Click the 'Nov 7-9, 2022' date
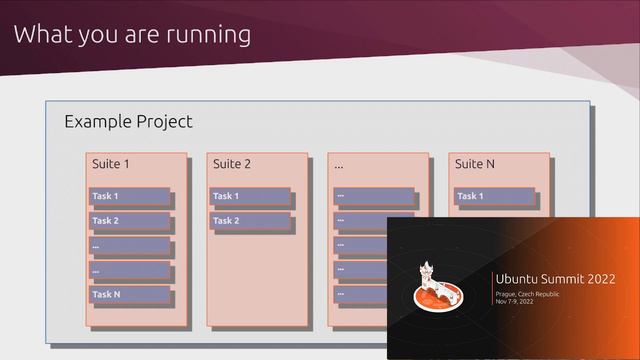640x360 pixels. tap(514, 302)
